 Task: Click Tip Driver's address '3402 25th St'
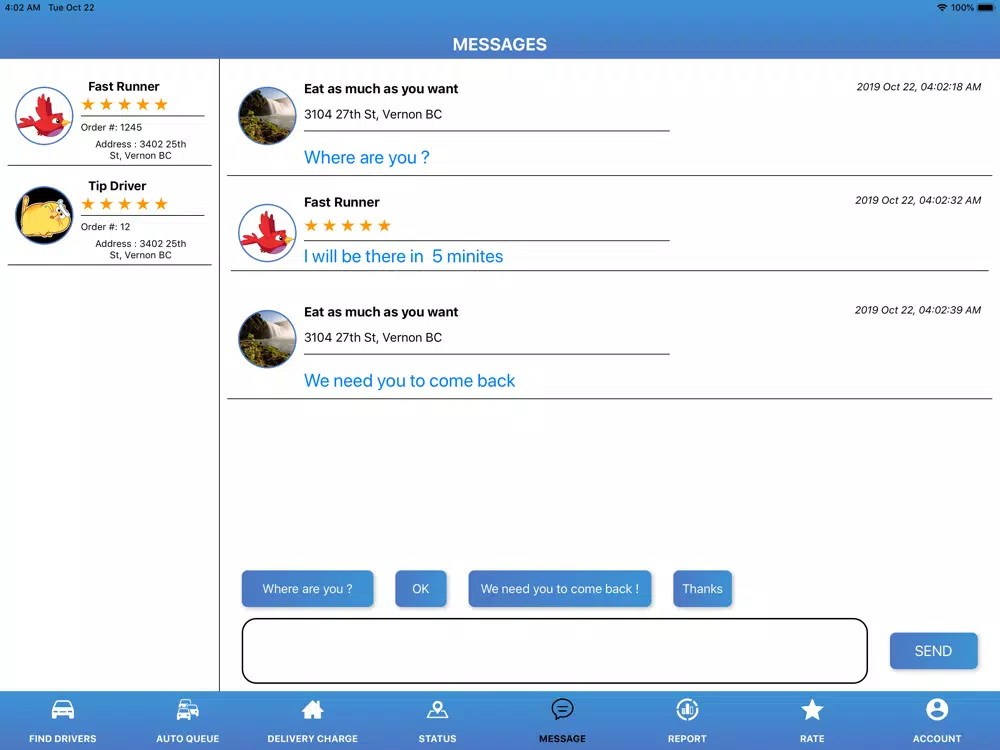[x=141, y=249]
